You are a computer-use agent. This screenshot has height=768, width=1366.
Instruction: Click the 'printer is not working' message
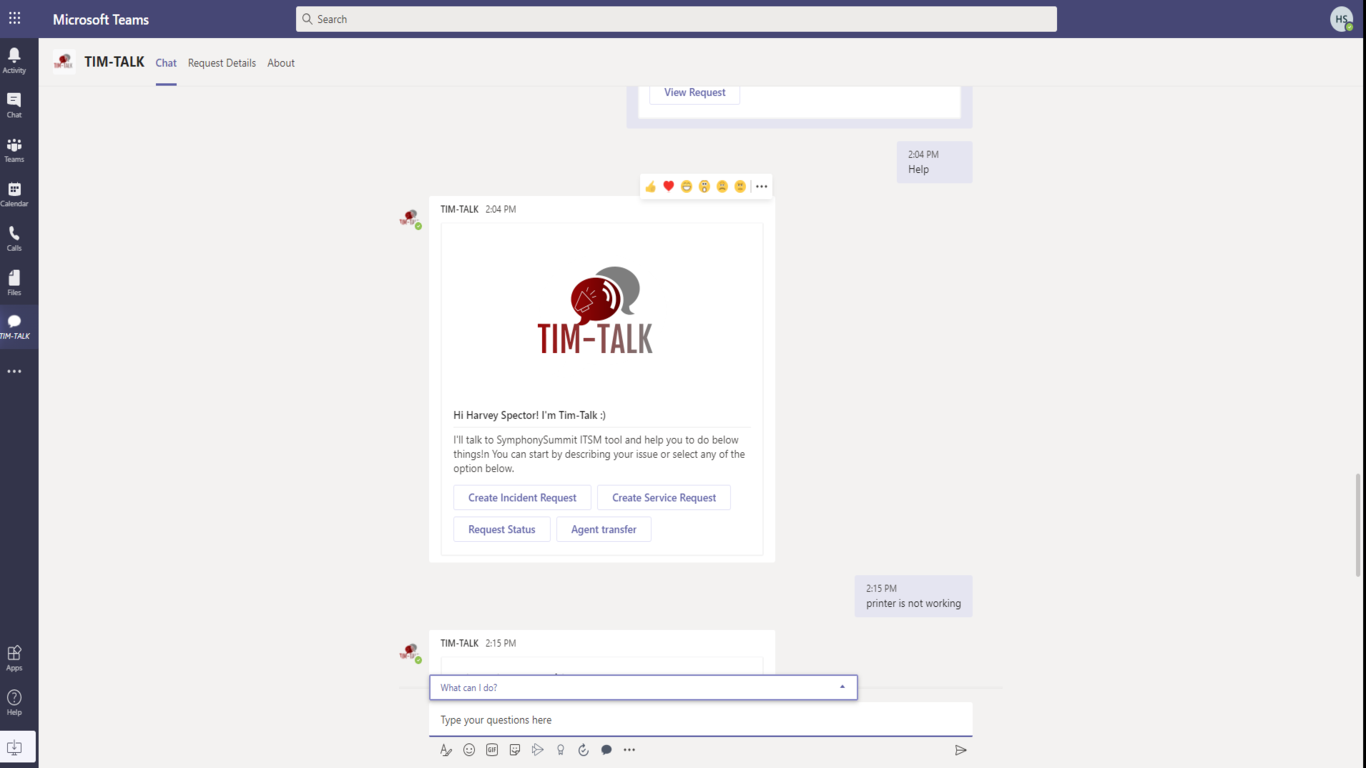913,596
